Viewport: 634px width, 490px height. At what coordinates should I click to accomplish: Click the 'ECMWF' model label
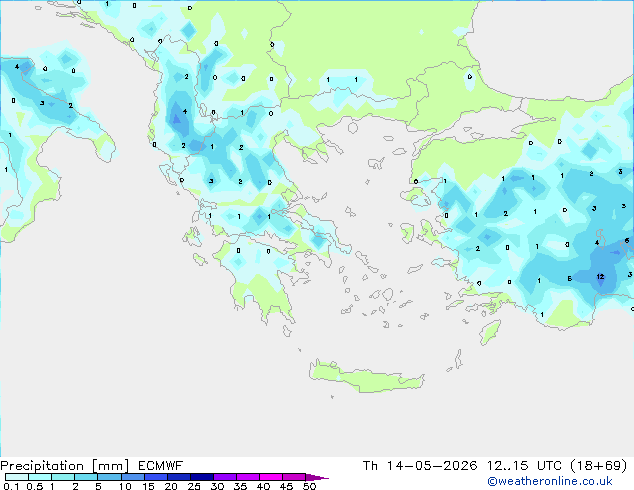(x=160, y=466)
